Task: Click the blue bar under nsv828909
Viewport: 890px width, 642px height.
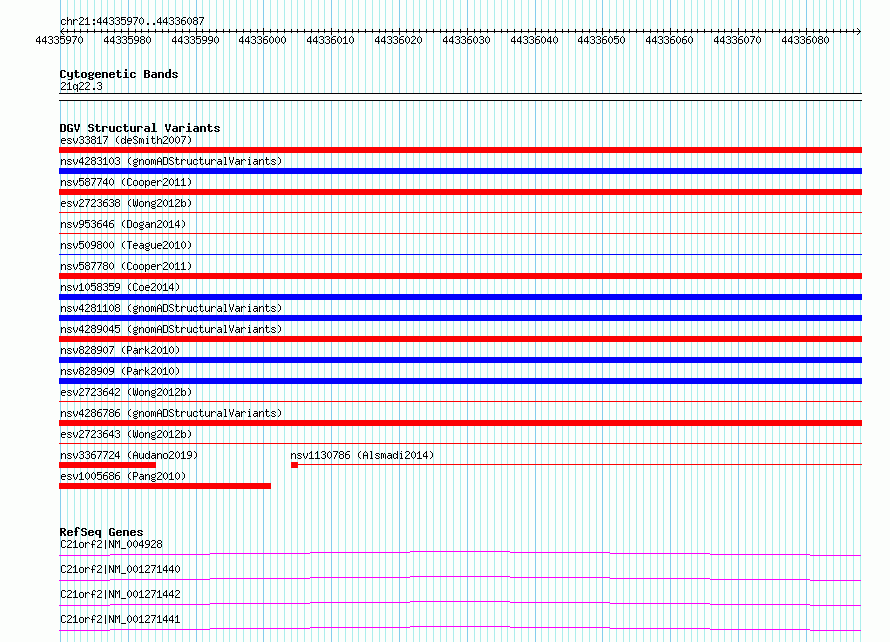Action: click(x=460, y=381)
